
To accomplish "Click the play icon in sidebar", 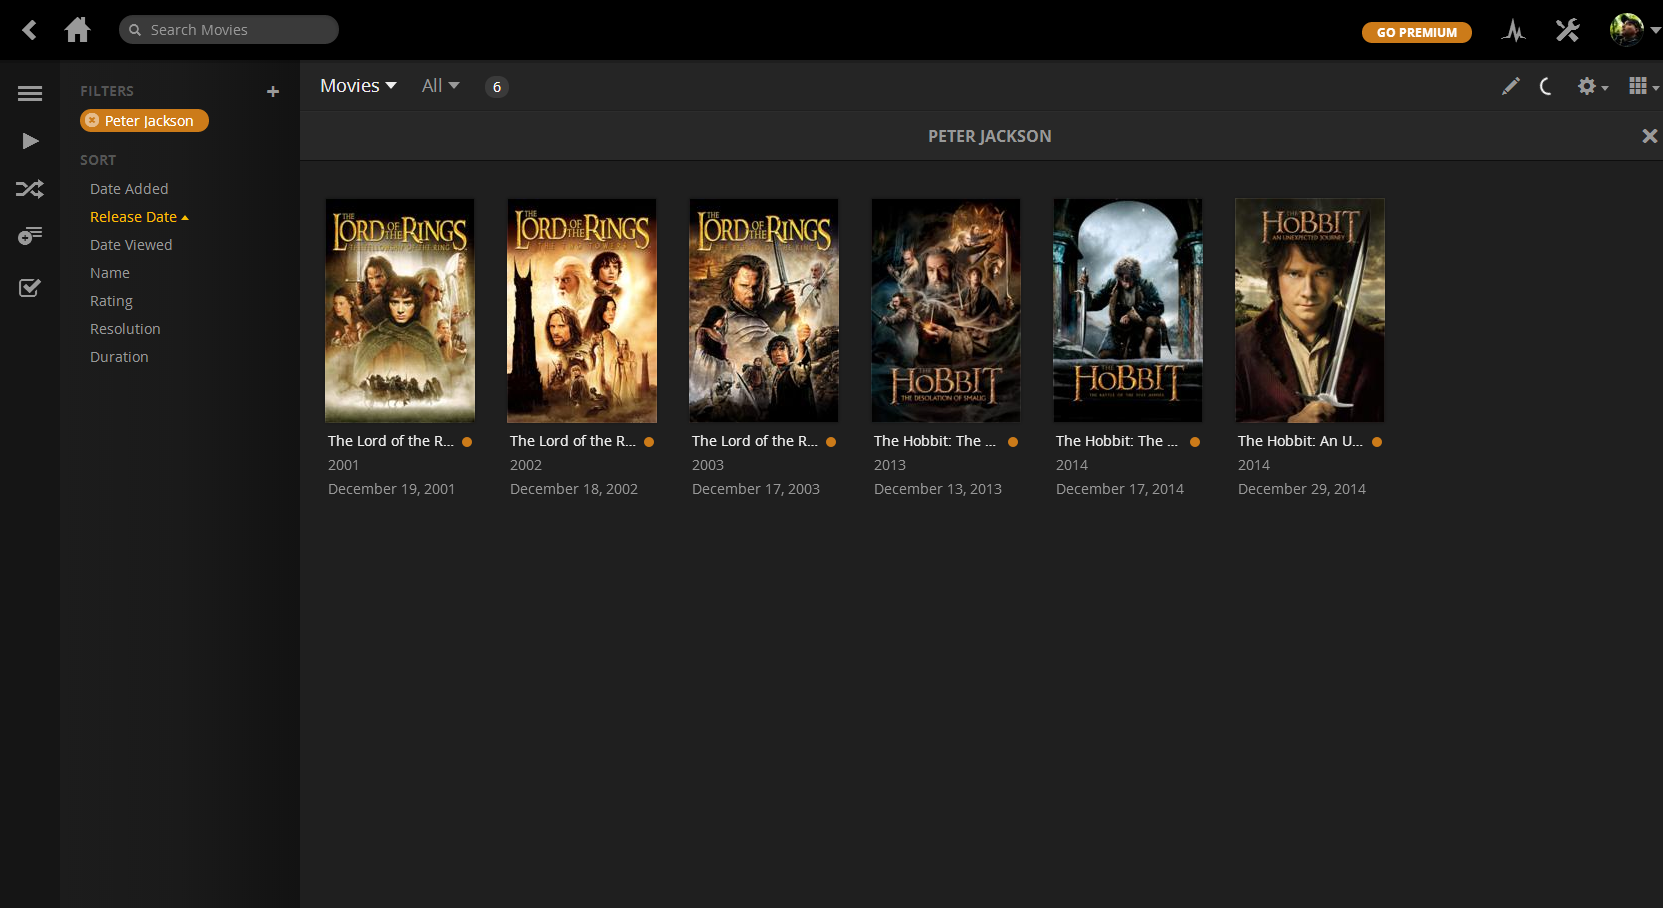I will click(x=30, y=141).
